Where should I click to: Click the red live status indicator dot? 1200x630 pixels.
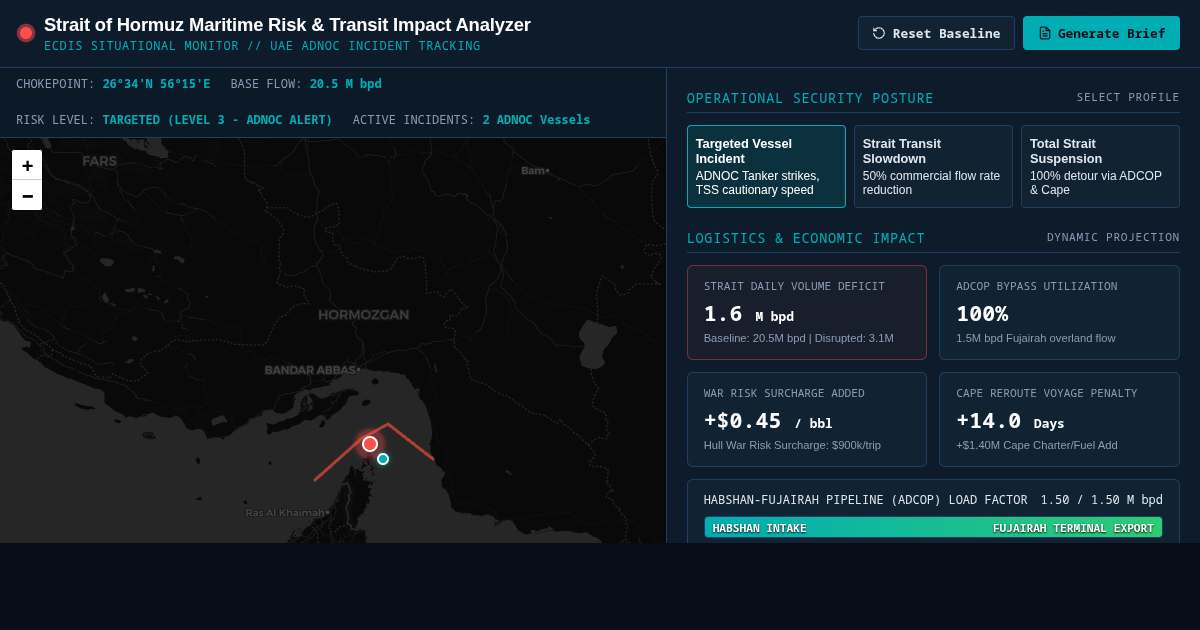(x=26, y=33)
